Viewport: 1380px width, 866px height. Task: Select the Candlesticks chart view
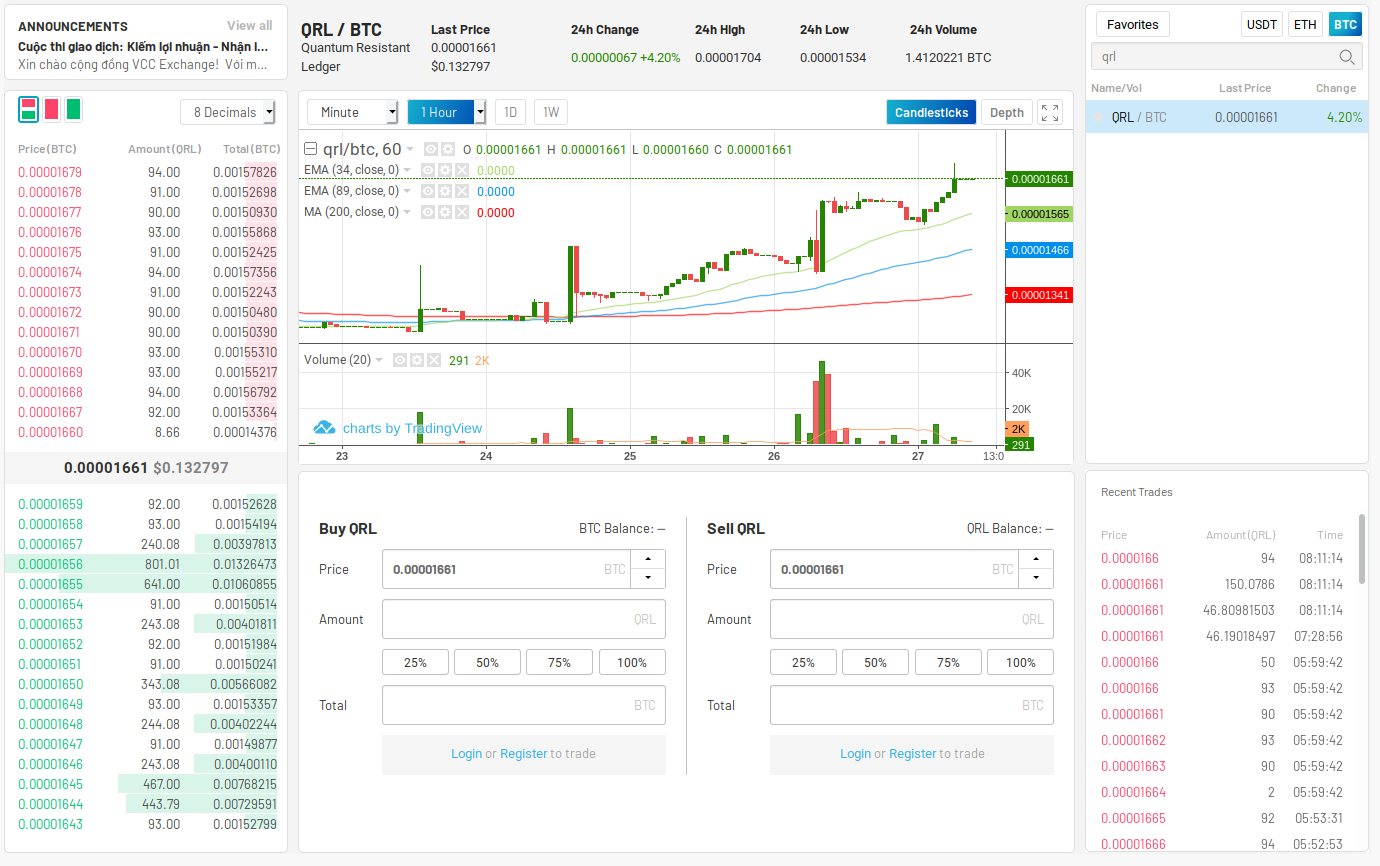point(932,112)
